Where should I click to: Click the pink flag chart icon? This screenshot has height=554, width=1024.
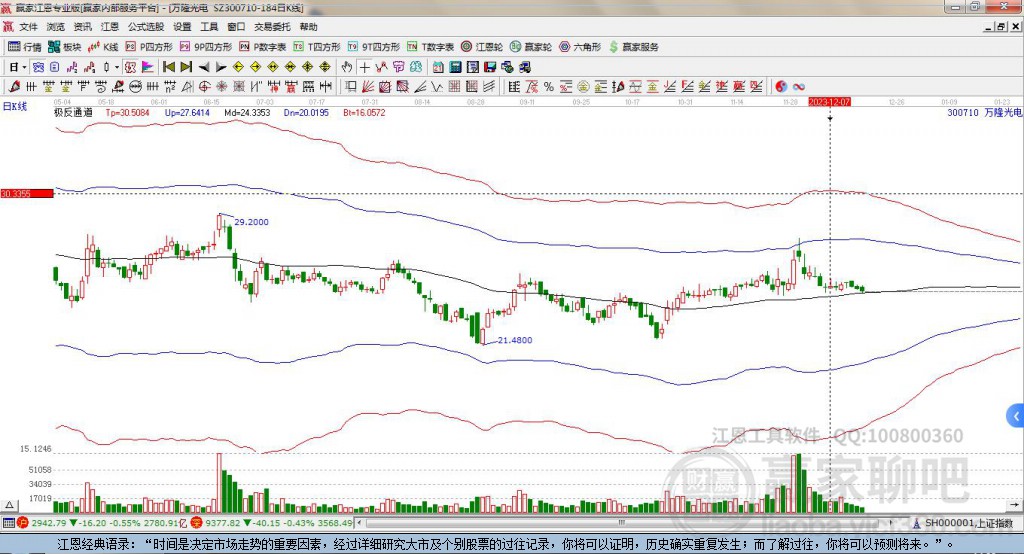pyautogui.click(x=148, y=67)
